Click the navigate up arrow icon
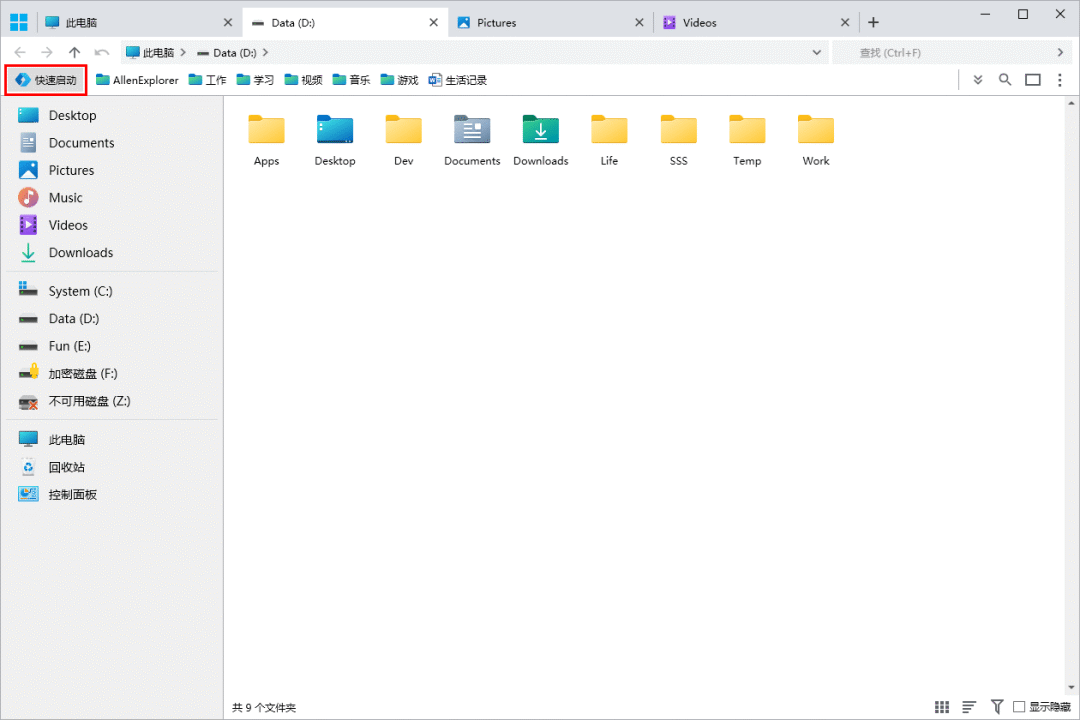This screenshot has height=720, width=1080. click(74, 52)
